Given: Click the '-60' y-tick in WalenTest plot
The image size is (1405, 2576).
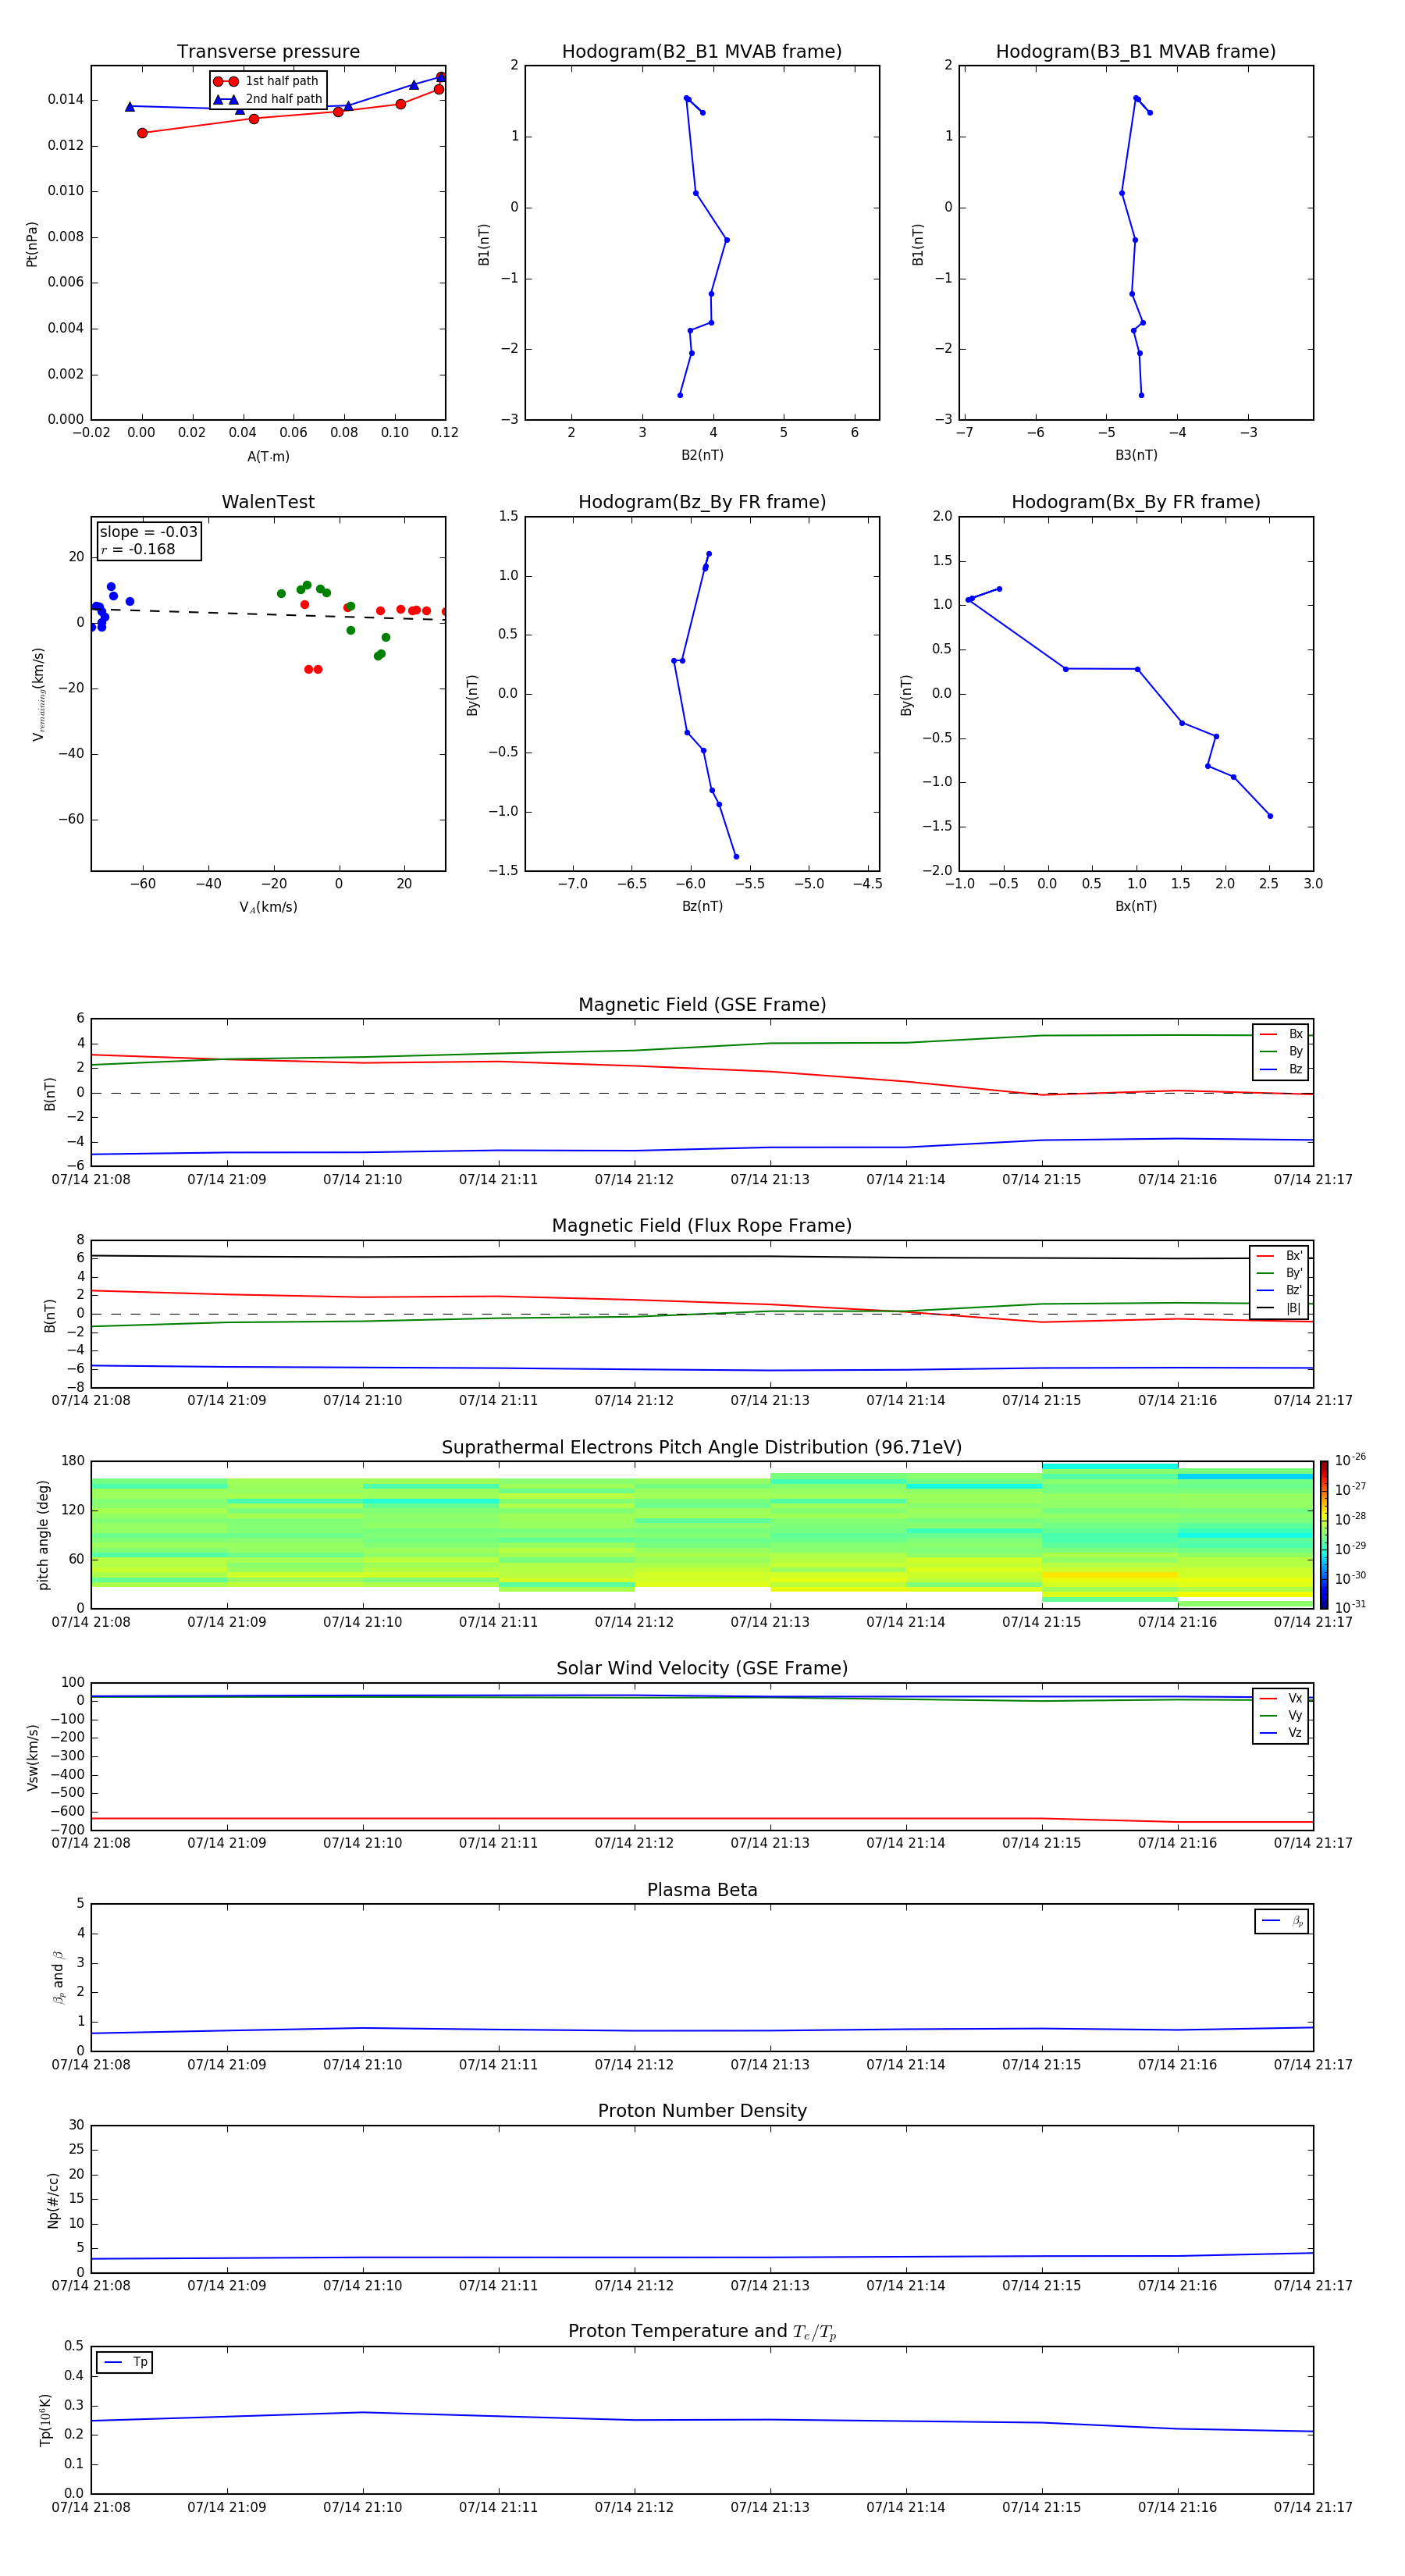Looking at the screenshot, I should tap(71, 820).
